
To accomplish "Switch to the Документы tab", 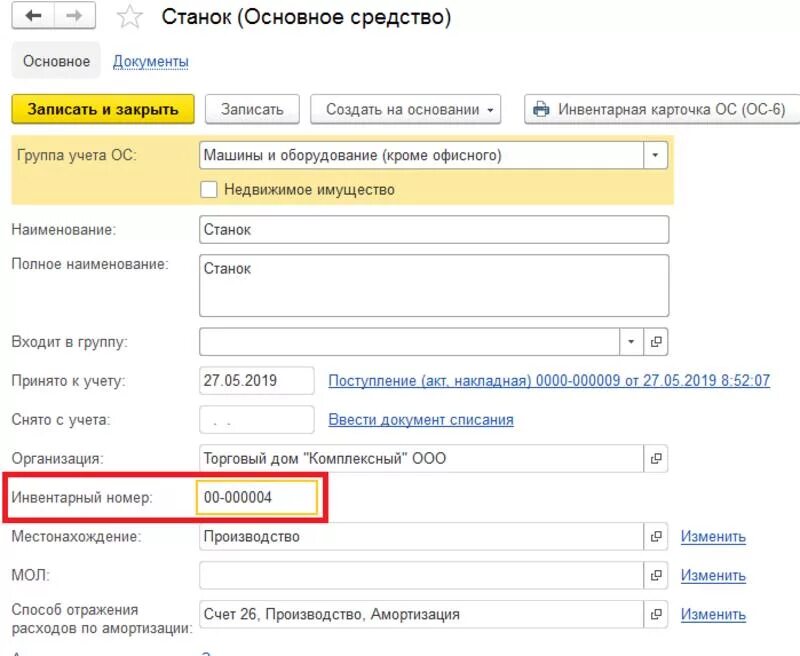I will click(x=151, y=61).
